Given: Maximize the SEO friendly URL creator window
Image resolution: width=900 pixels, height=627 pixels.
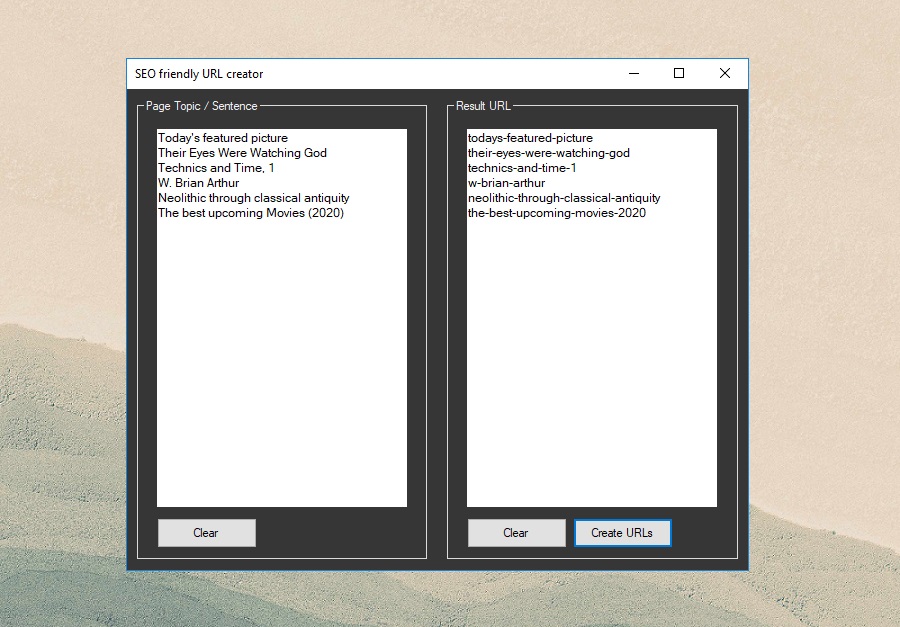Looking at the screenshot, I should [x=679, y=73].
